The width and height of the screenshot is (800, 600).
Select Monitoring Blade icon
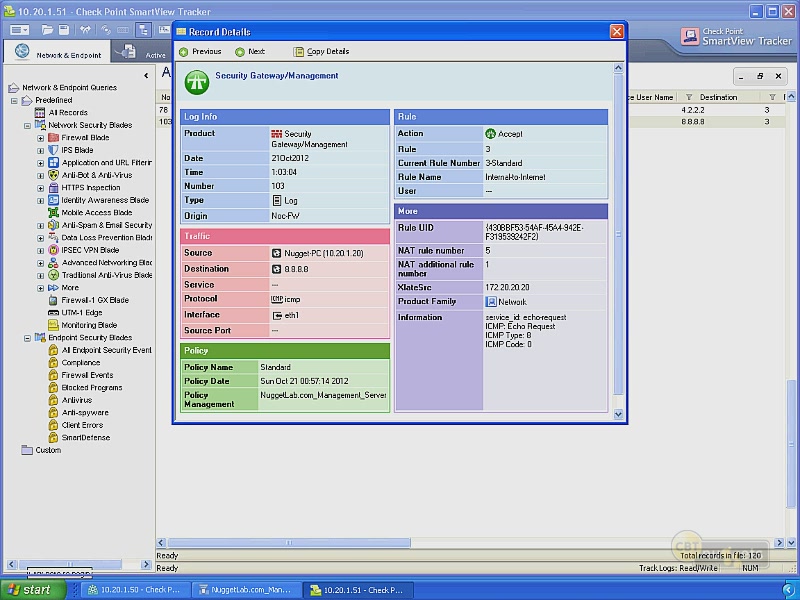coord(53,325)
